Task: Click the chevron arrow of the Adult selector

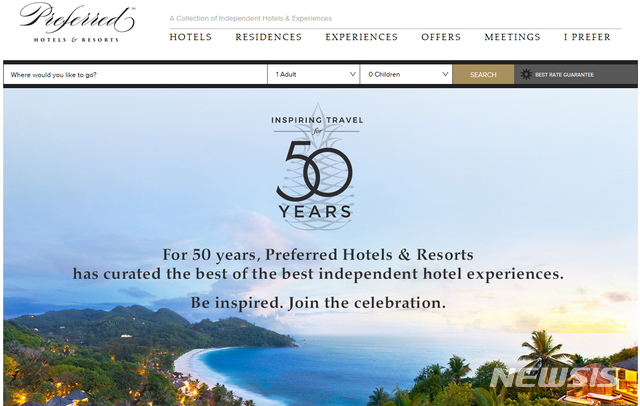Action: click(353, 74)
